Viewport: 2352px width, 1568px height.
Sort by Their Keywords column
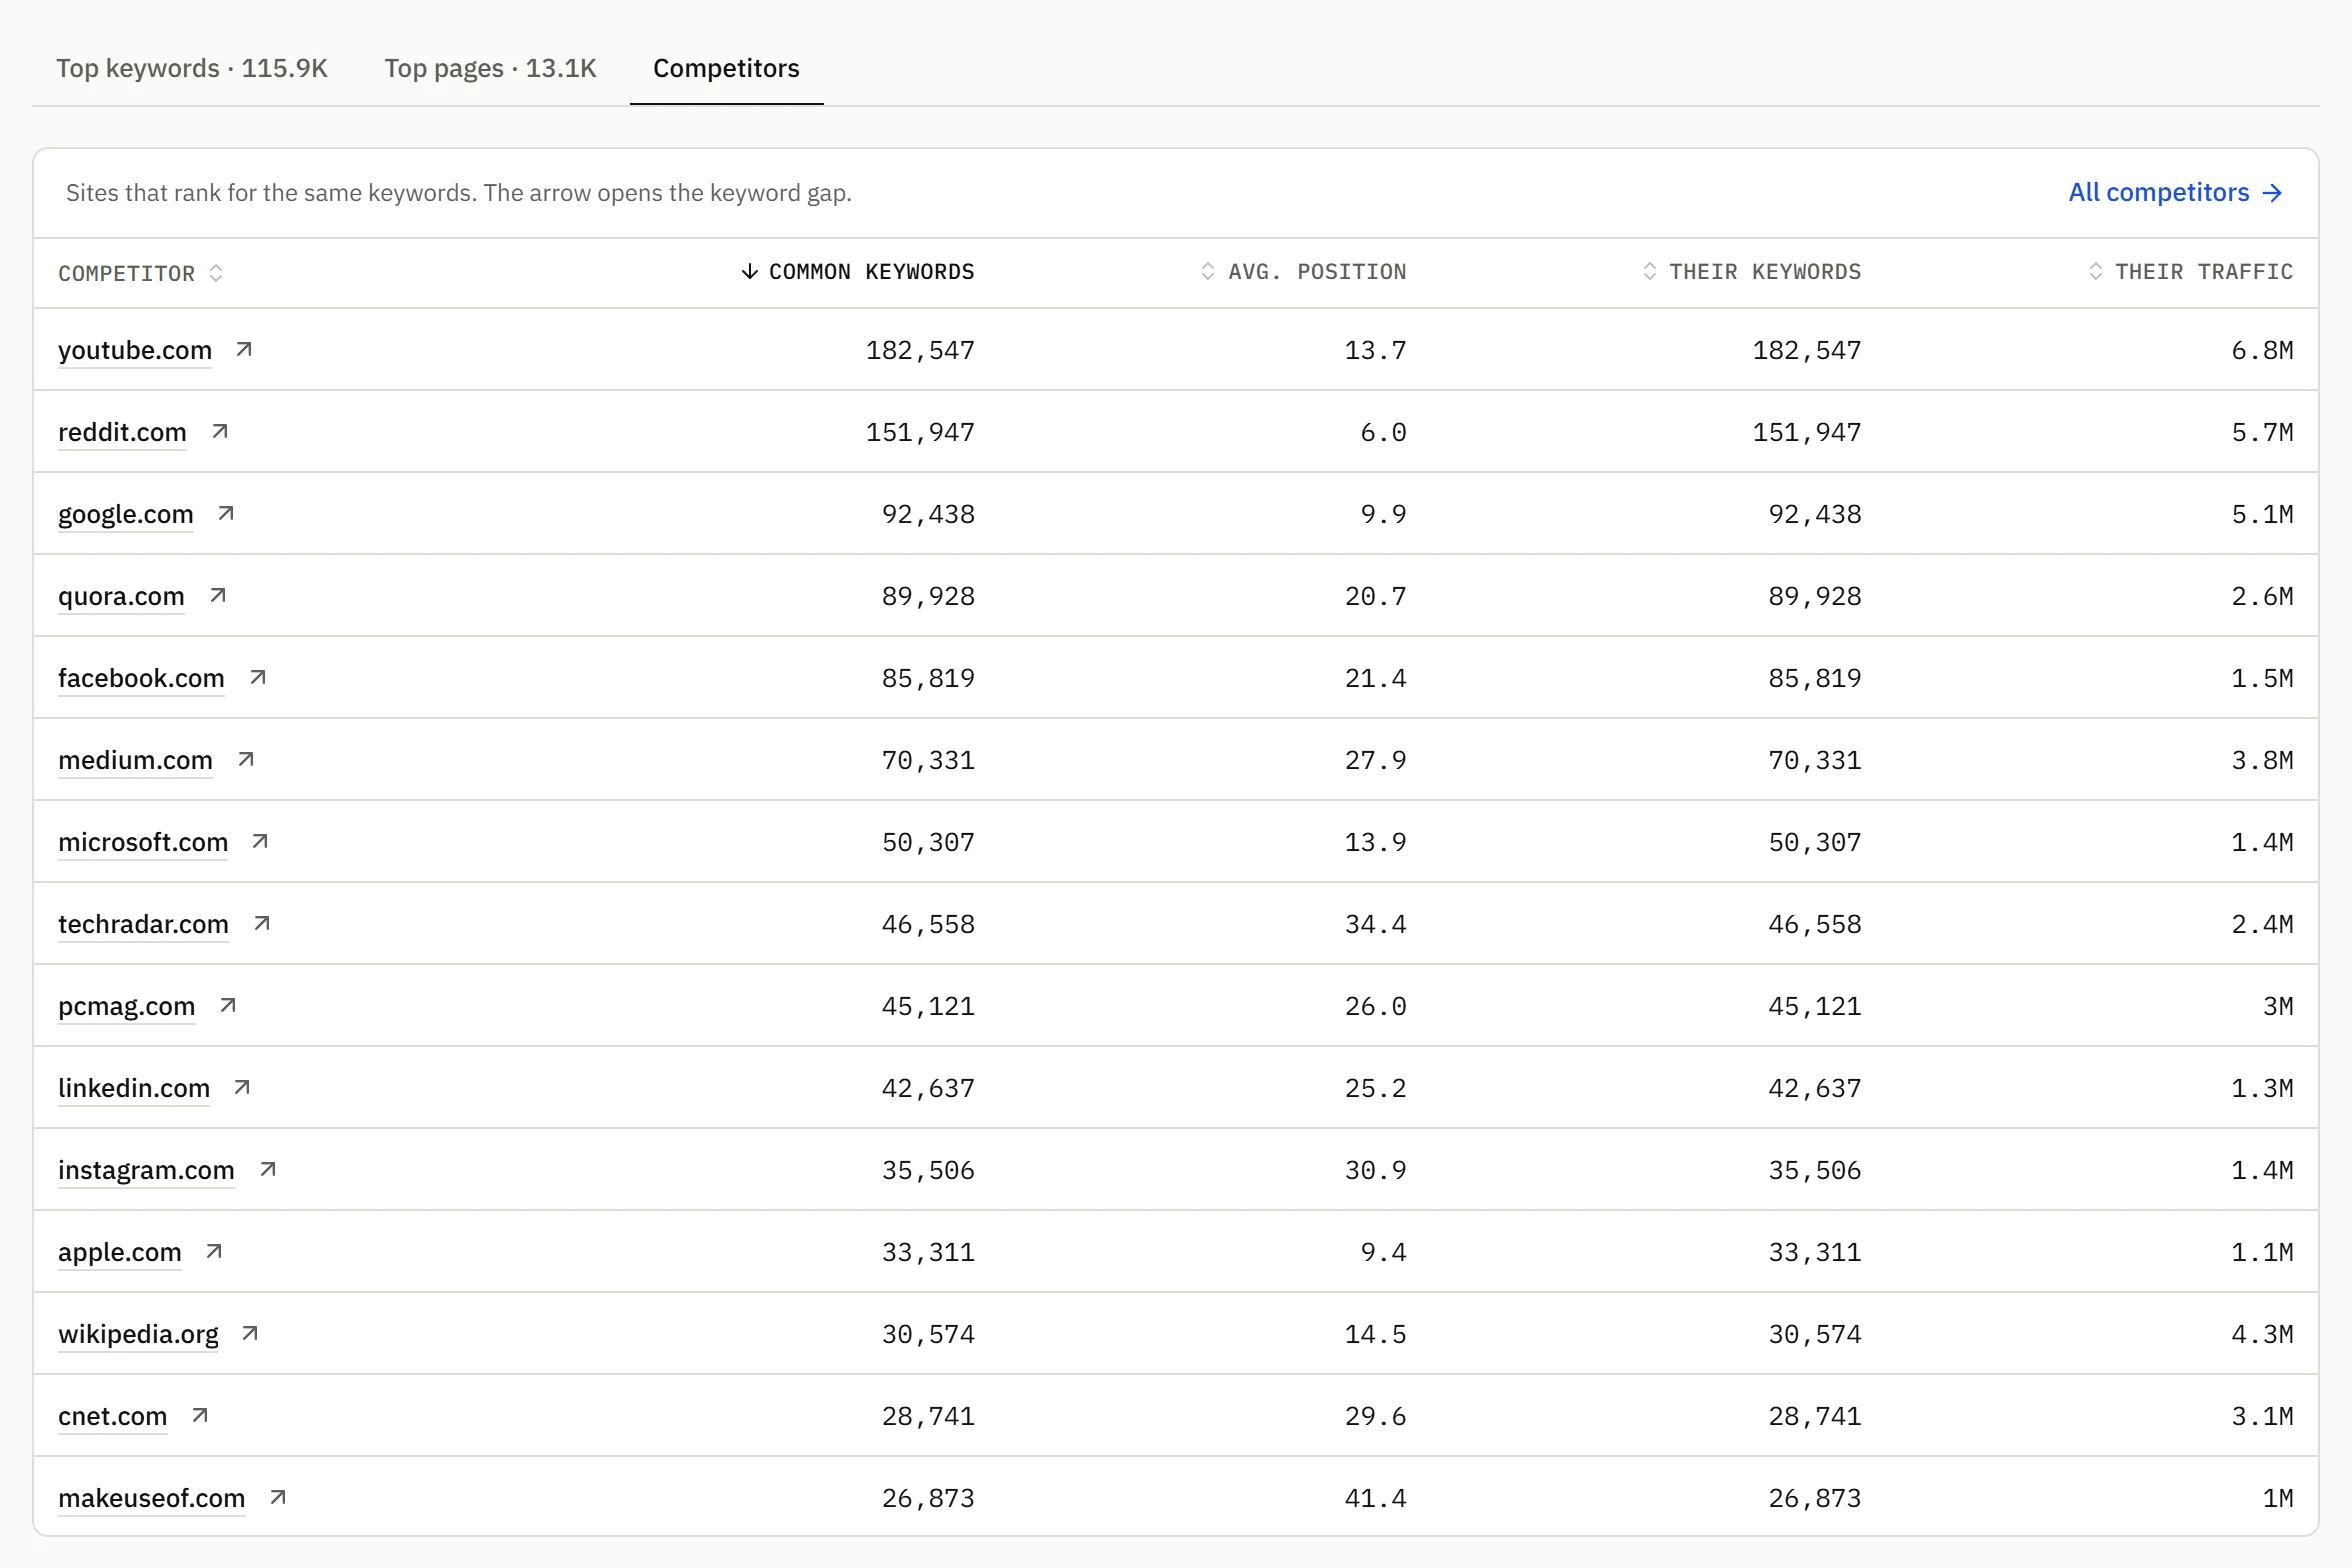click(1751, 272)
